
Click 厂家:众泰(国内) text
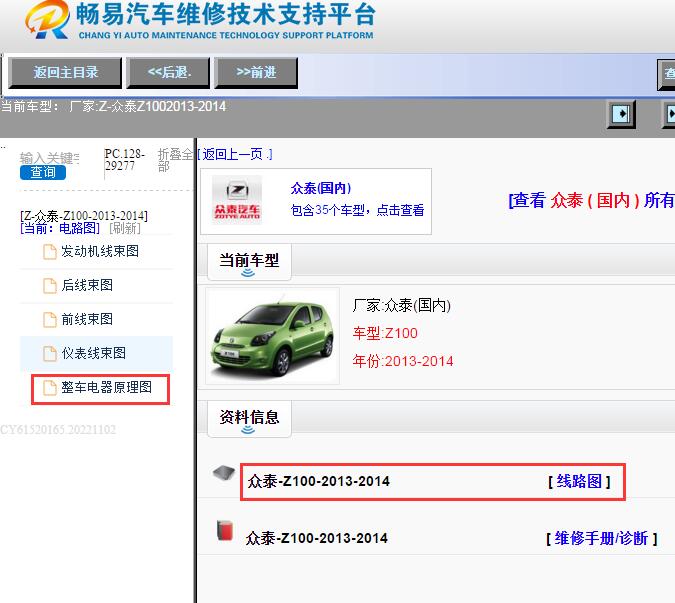(x=402, y=306)
